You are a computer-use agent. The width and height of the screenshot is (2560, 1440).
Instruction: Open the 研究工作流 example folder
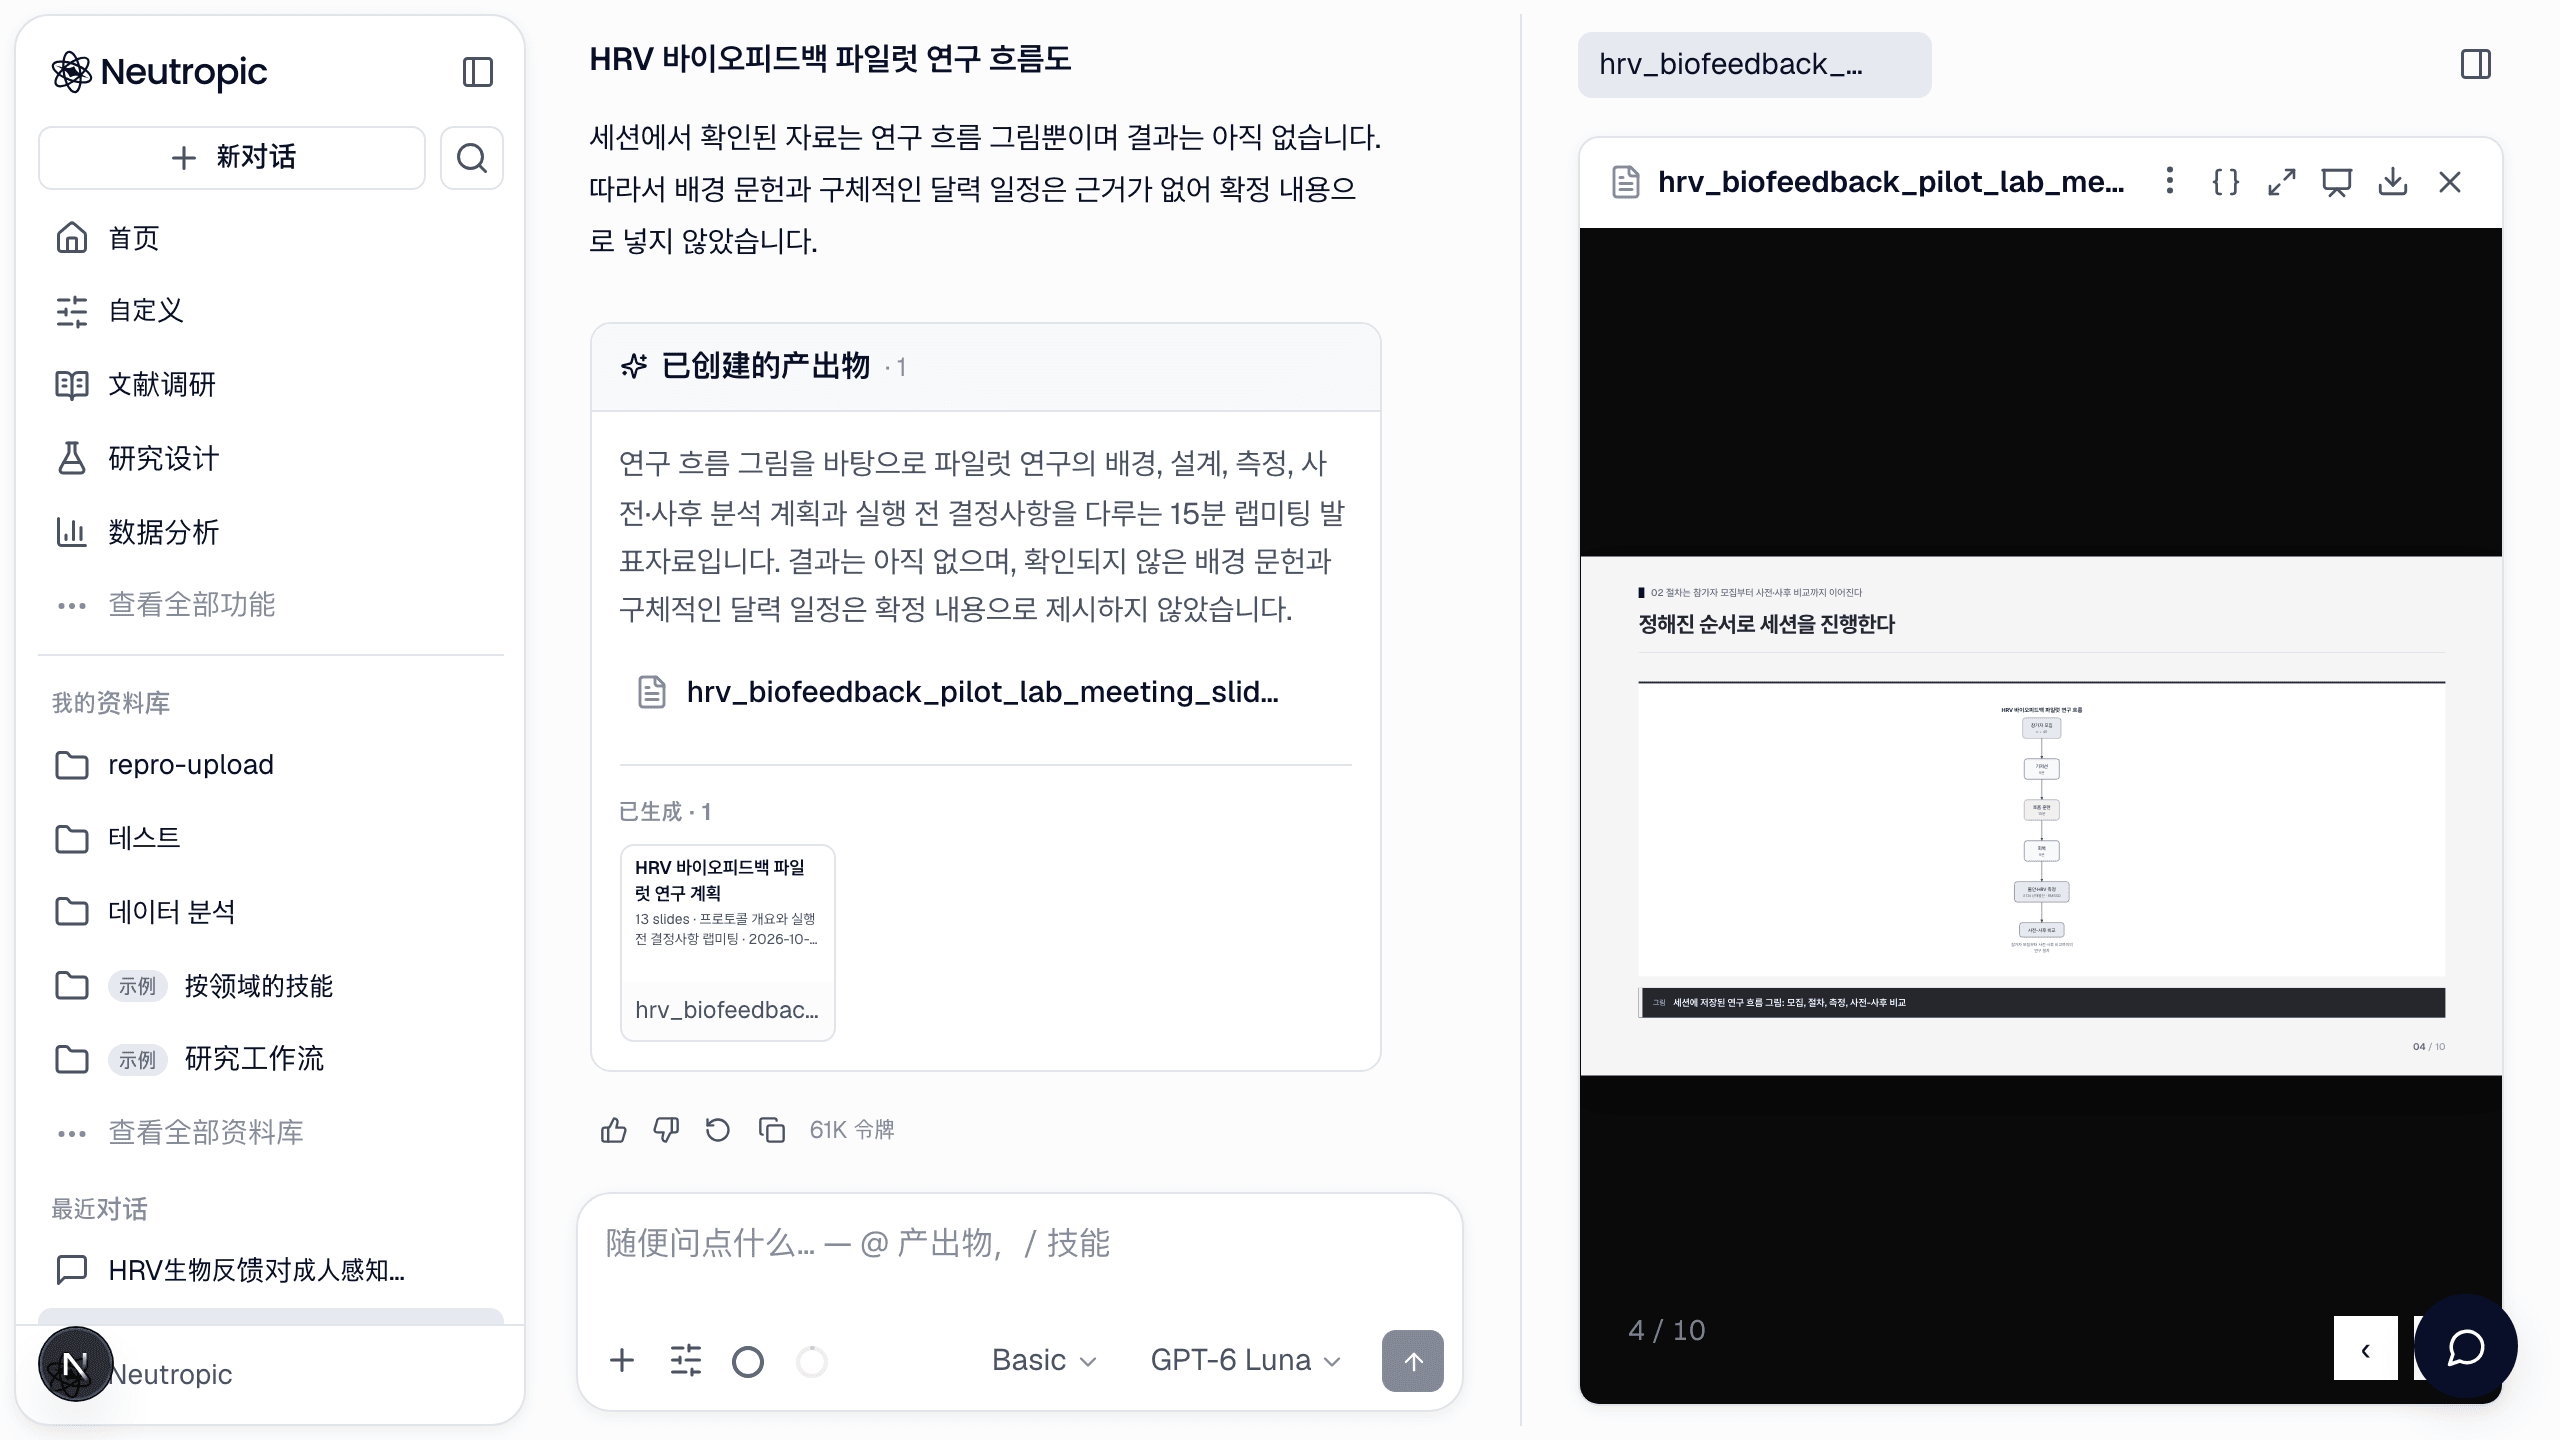click(270, 1059)
